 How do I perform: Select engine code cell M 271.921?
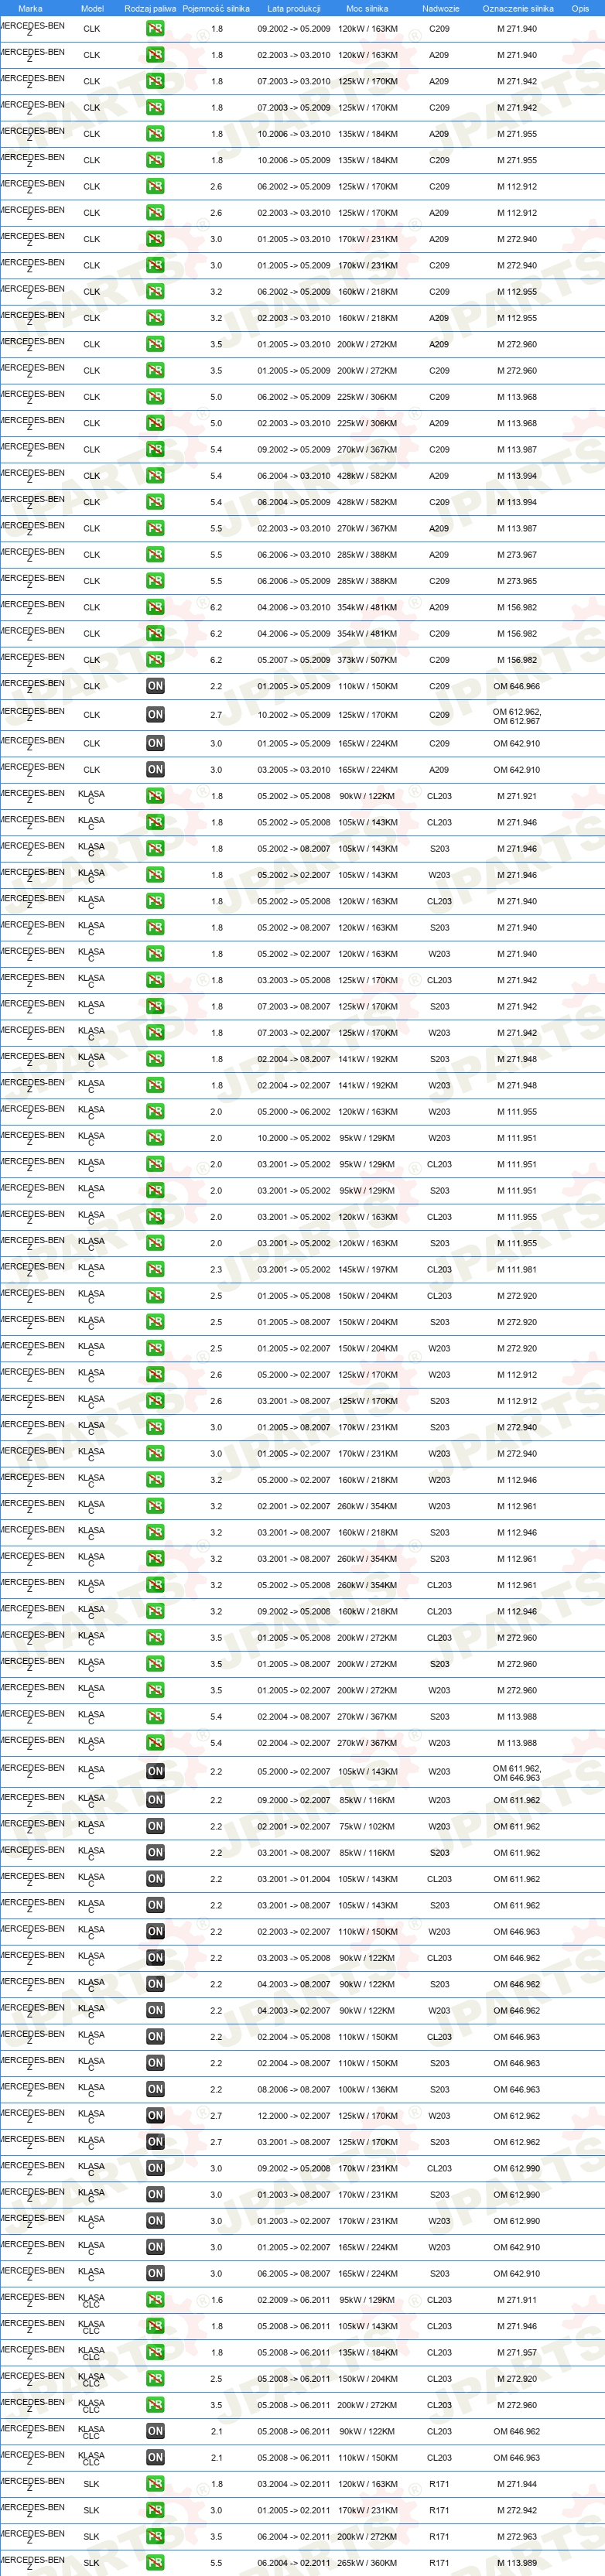point(517,796)
